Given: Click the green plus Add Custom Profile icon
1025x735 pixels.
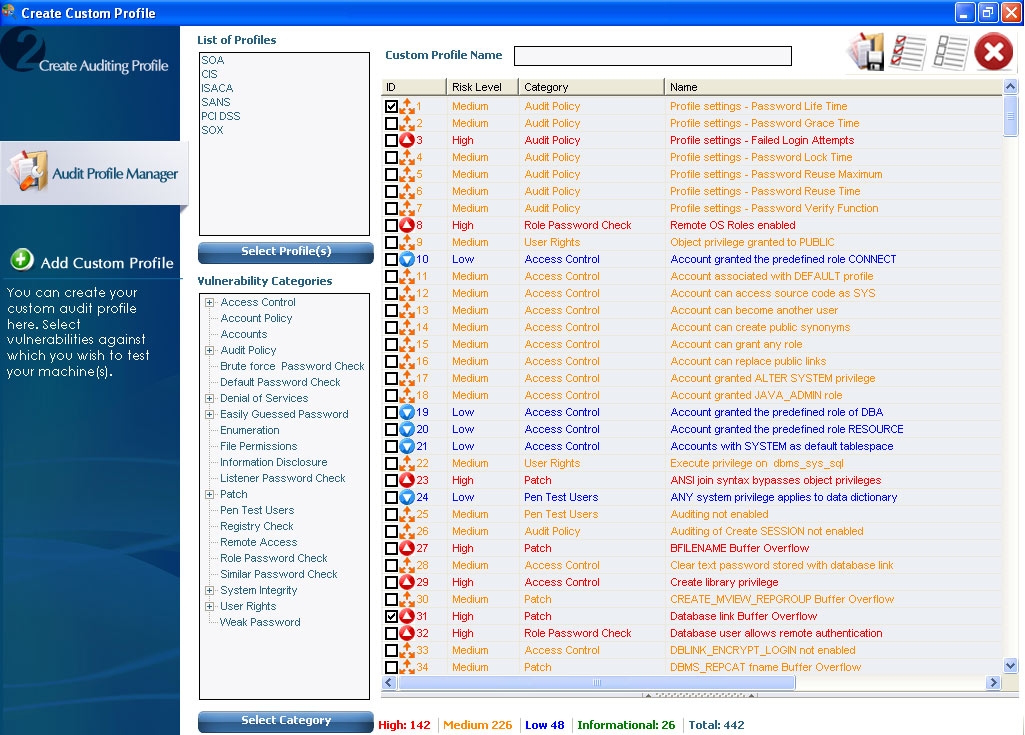Looking at the screenshot, I should click(x=22, y=260).
